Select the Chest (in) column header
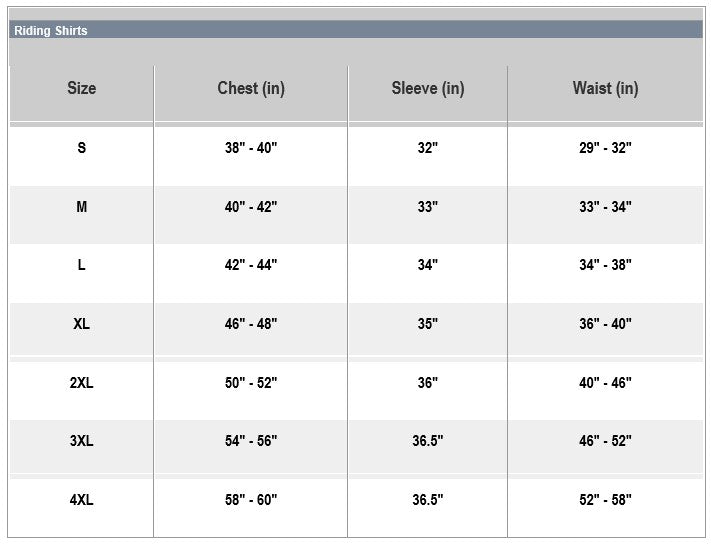This screenshot has width=711, height=546. (251, 88)
